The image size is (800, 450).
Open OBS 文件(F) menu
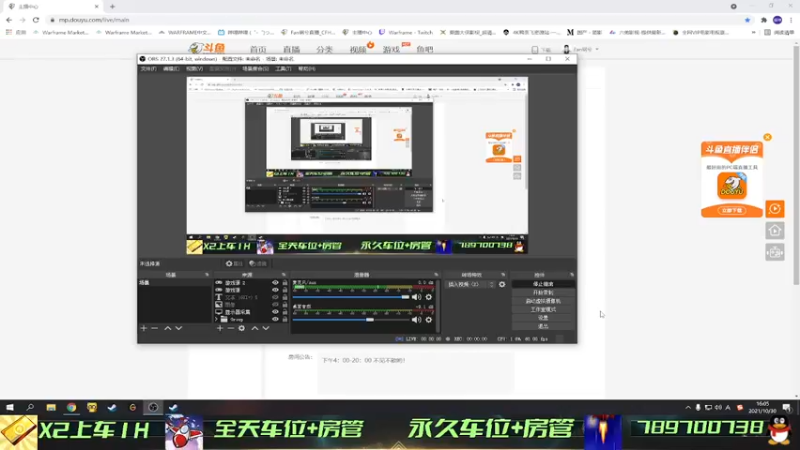coord(148,69)
